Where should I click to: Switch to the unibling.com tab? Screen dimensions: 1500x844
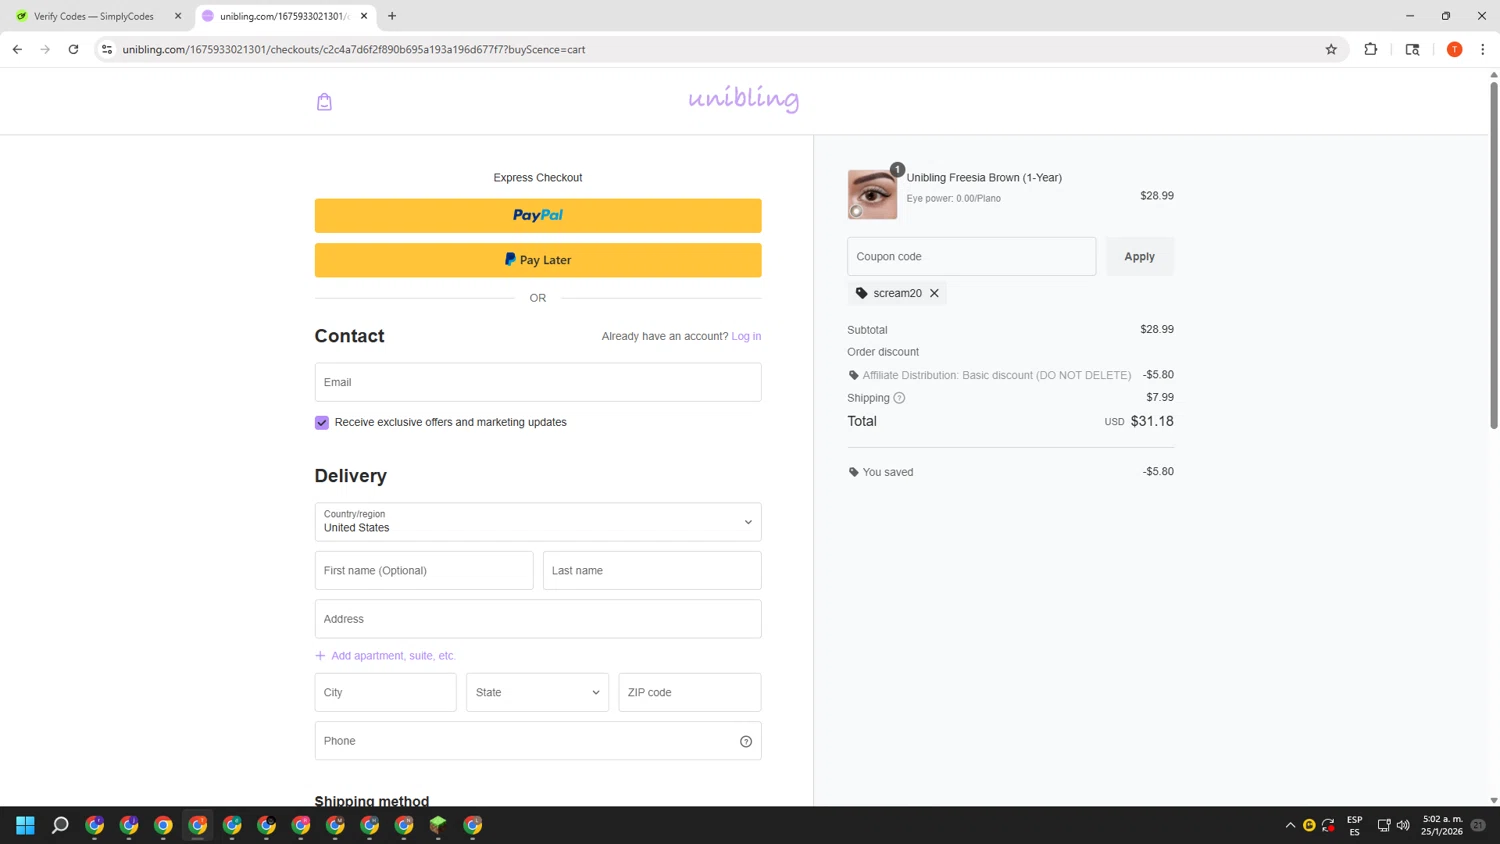pyautogui.click(x=285, y=16)
